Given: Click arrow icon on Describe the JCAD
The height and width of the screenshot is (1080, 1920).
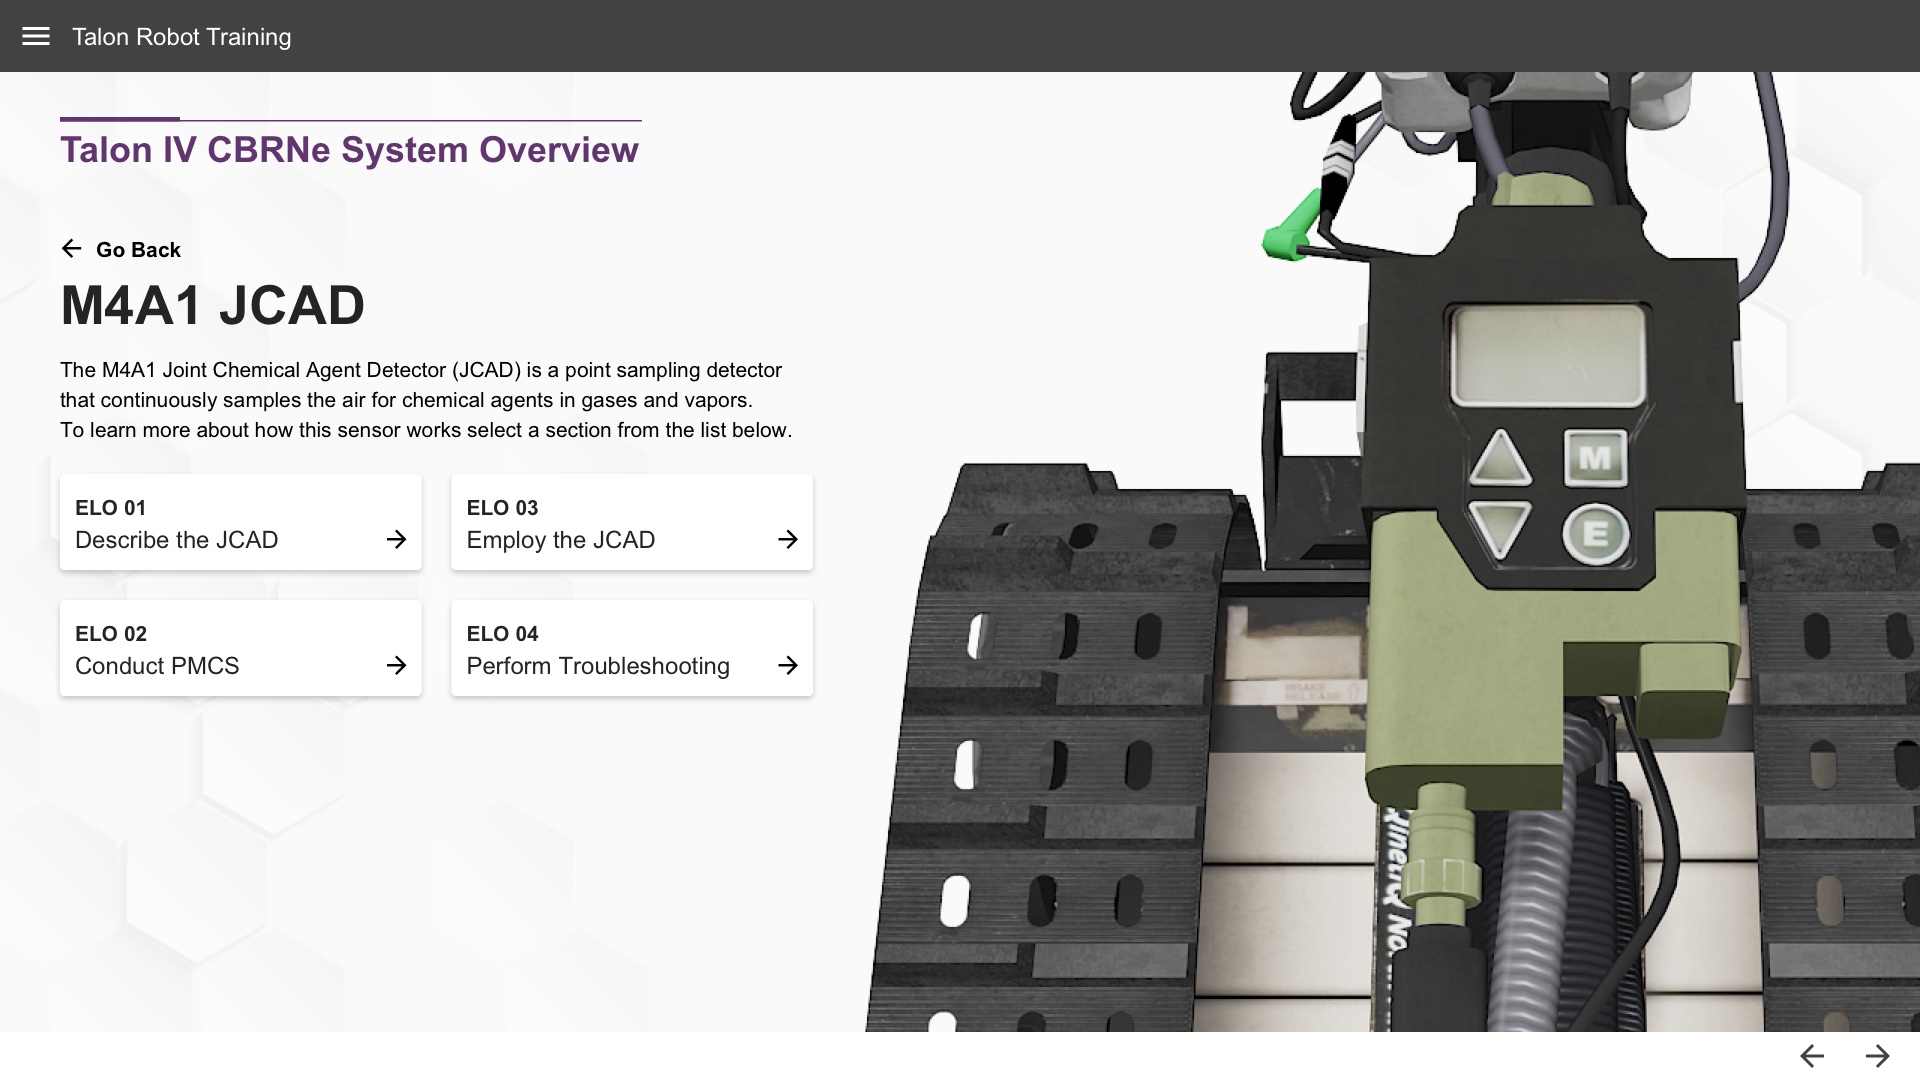Looking at the screenshot, I should click(396, 540).
